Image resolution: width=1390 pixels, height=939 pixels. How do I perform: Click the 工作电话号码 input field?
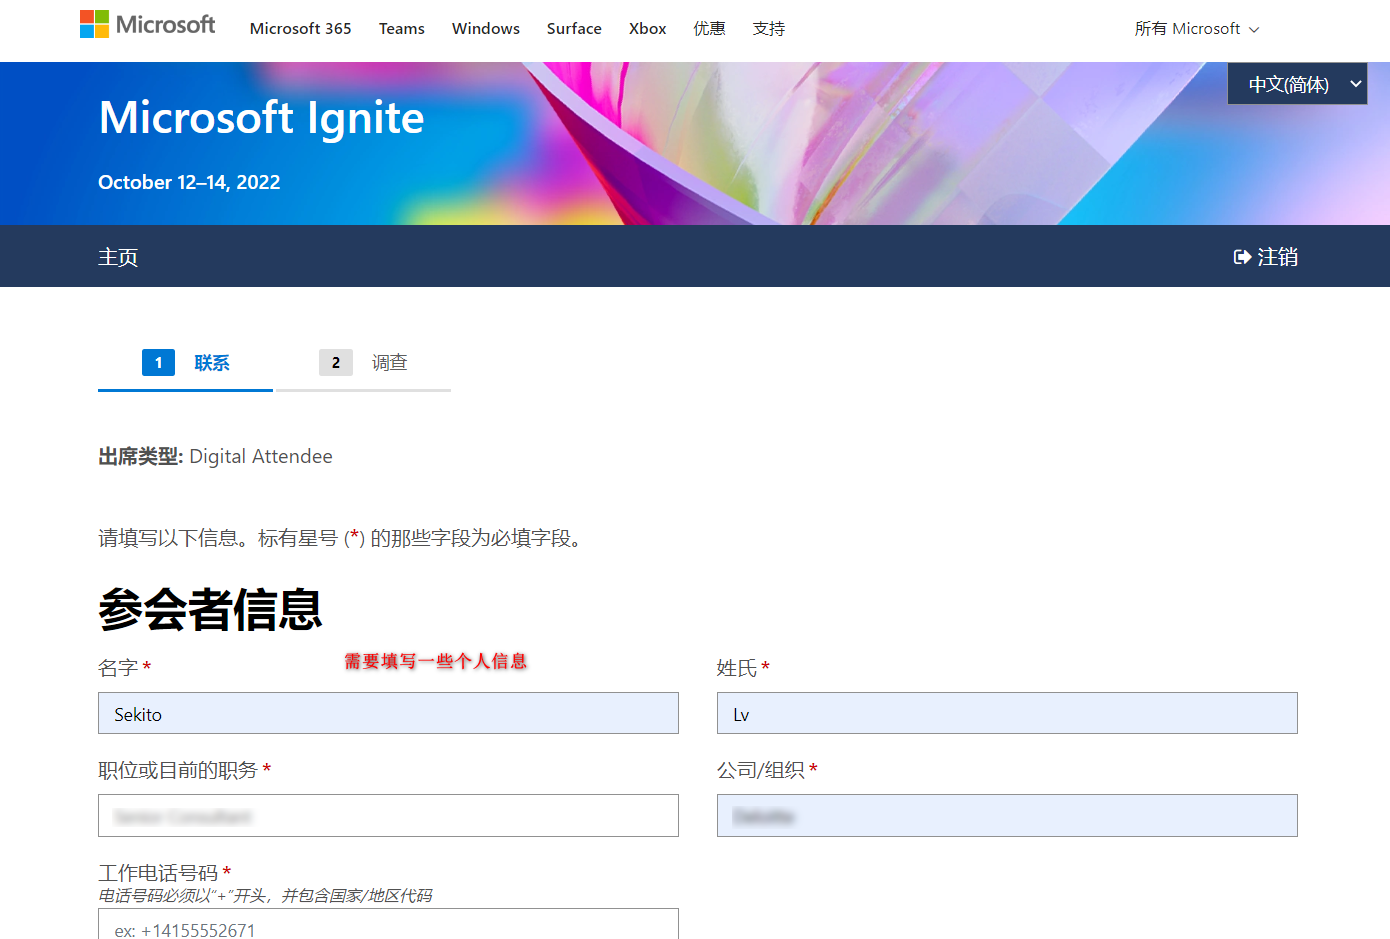(388, 925)
